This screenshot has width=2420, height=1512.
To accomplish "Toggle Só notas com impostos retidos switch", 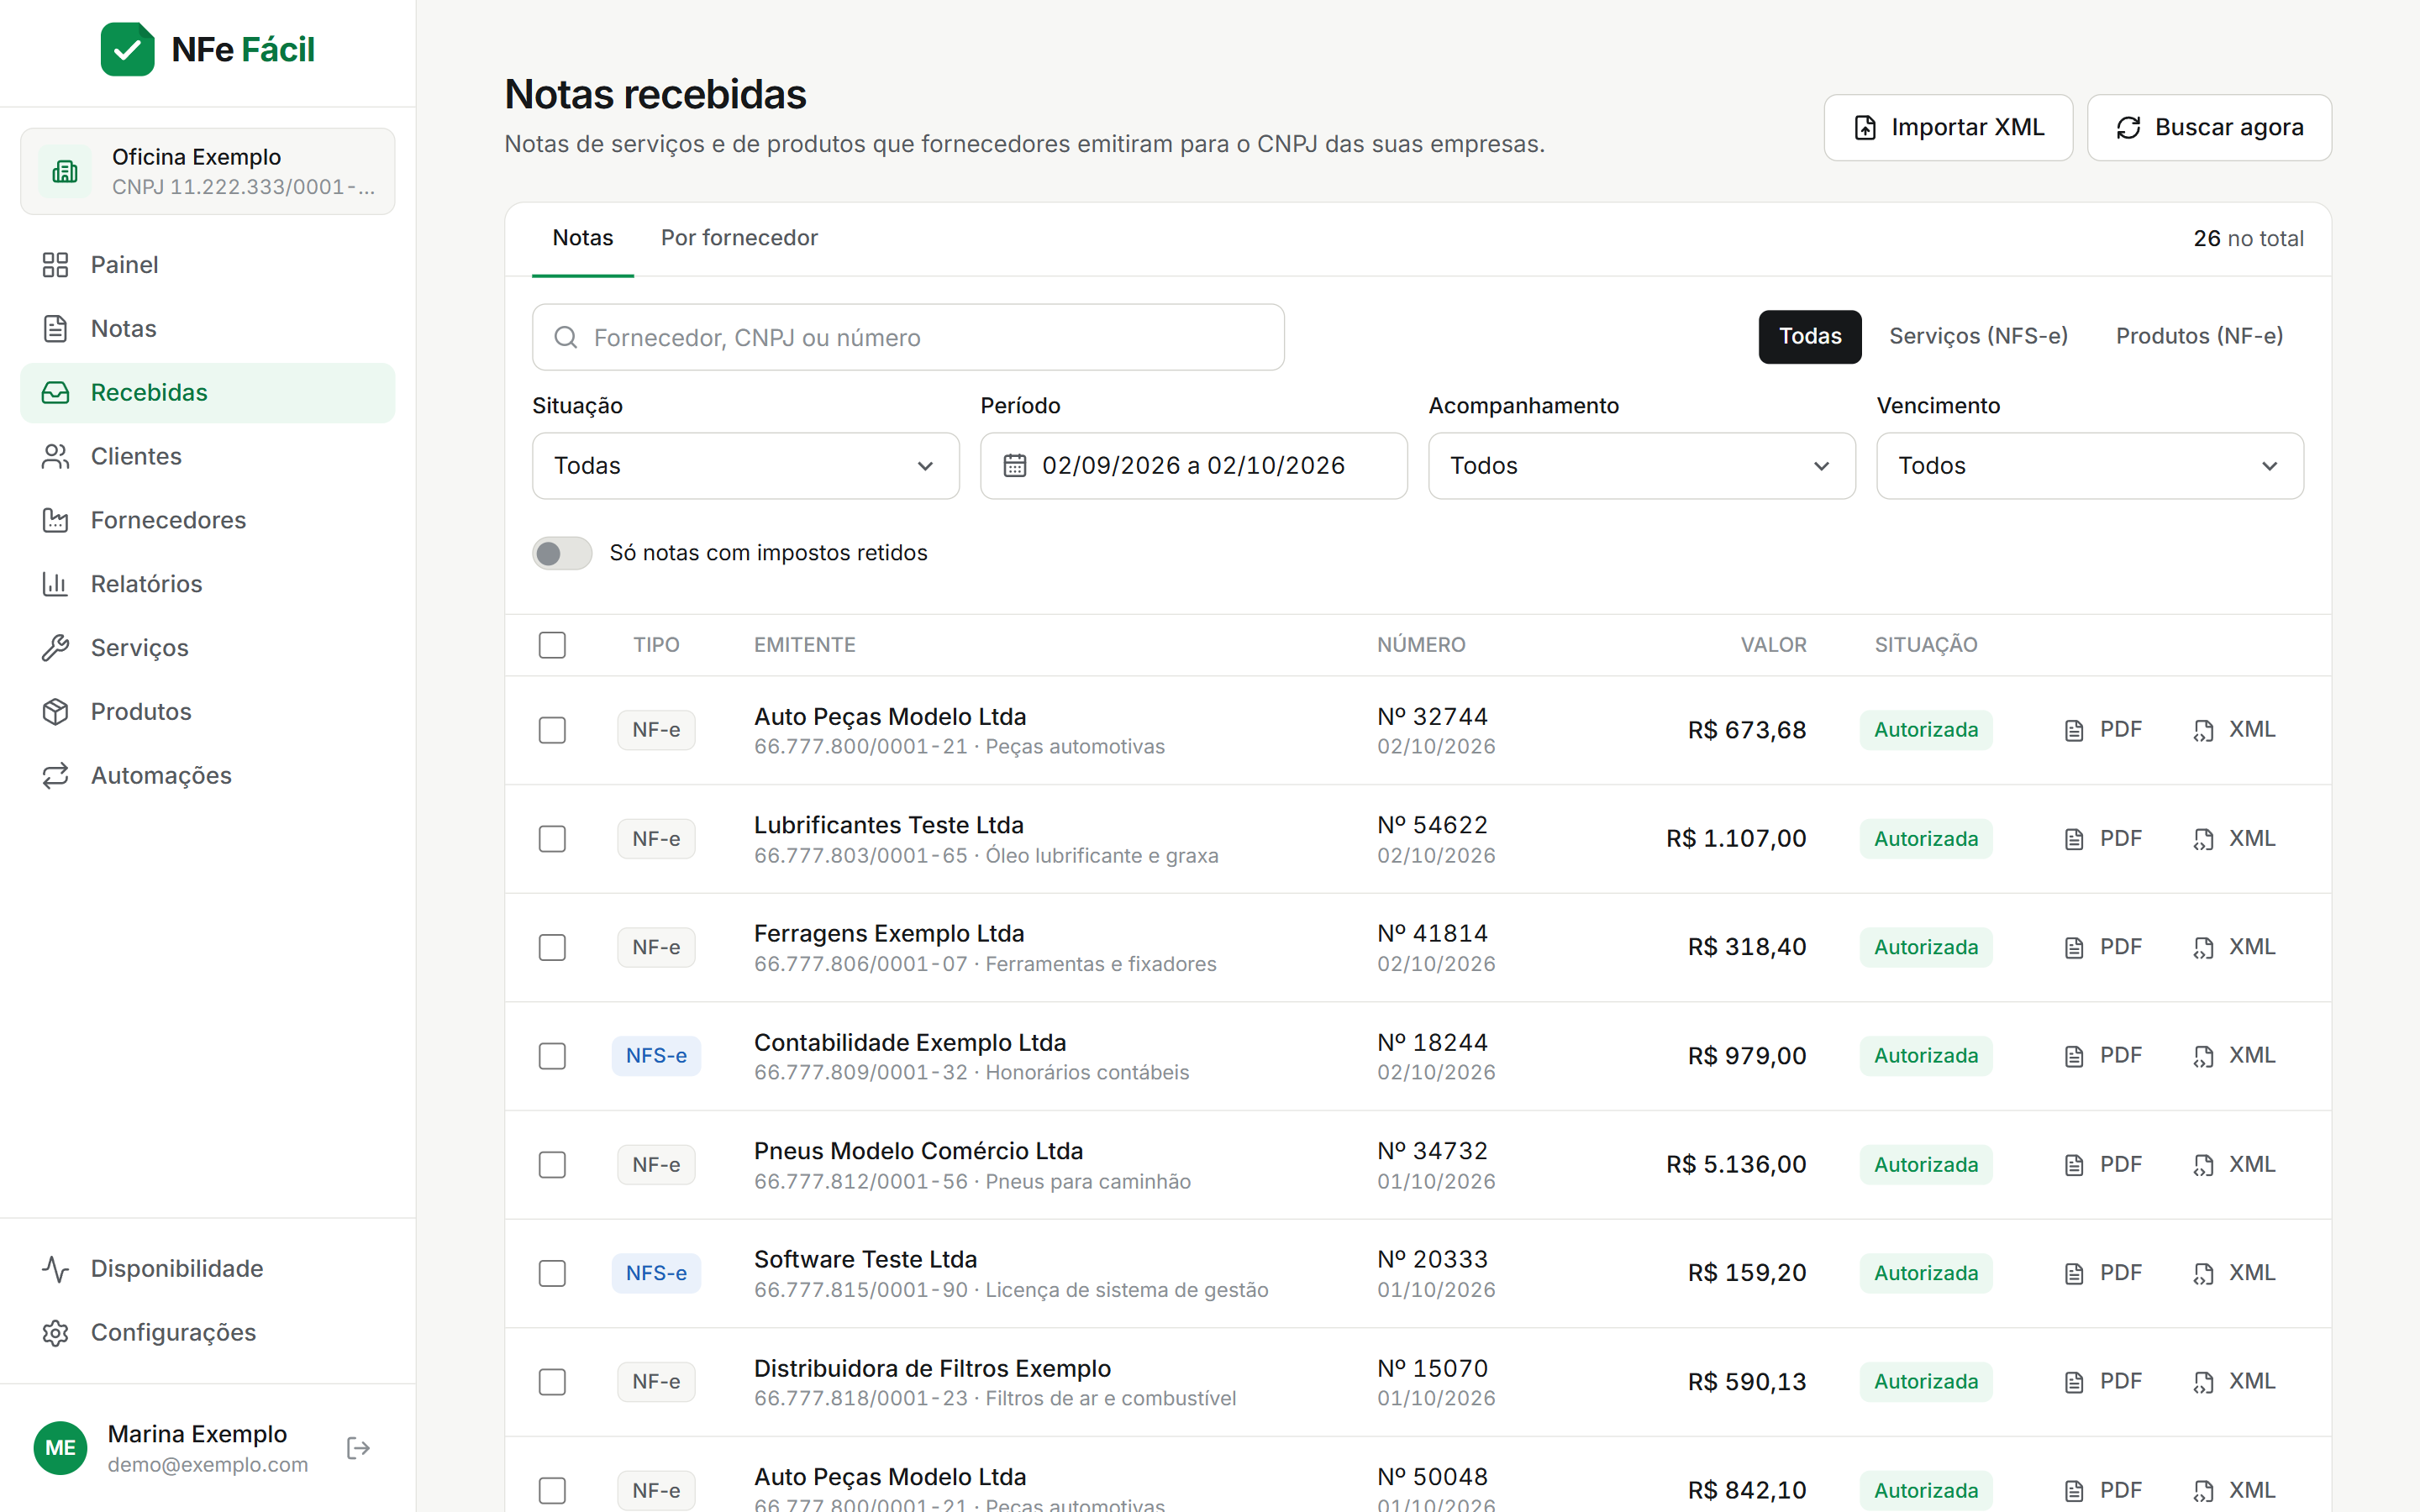I will (x=562, y=553).
